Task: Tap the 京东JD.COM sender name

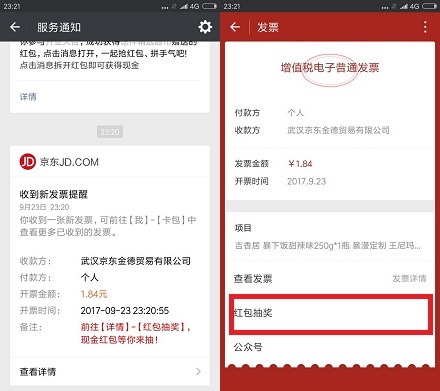Action: coord(69,162)
